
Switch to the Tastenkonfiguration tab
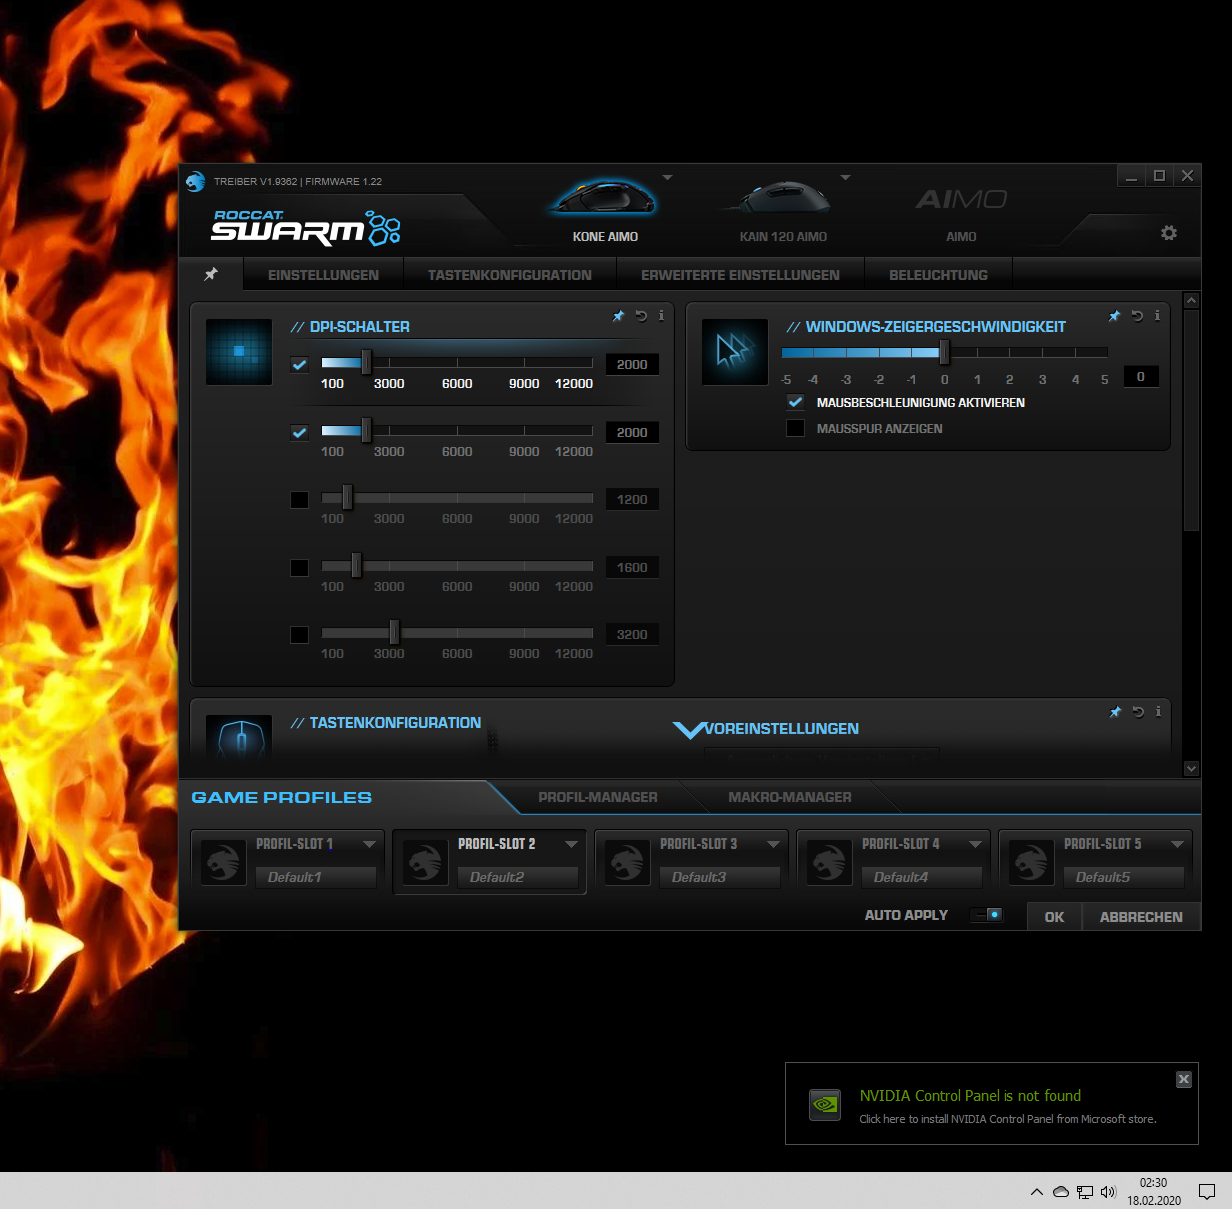point(510,275)
